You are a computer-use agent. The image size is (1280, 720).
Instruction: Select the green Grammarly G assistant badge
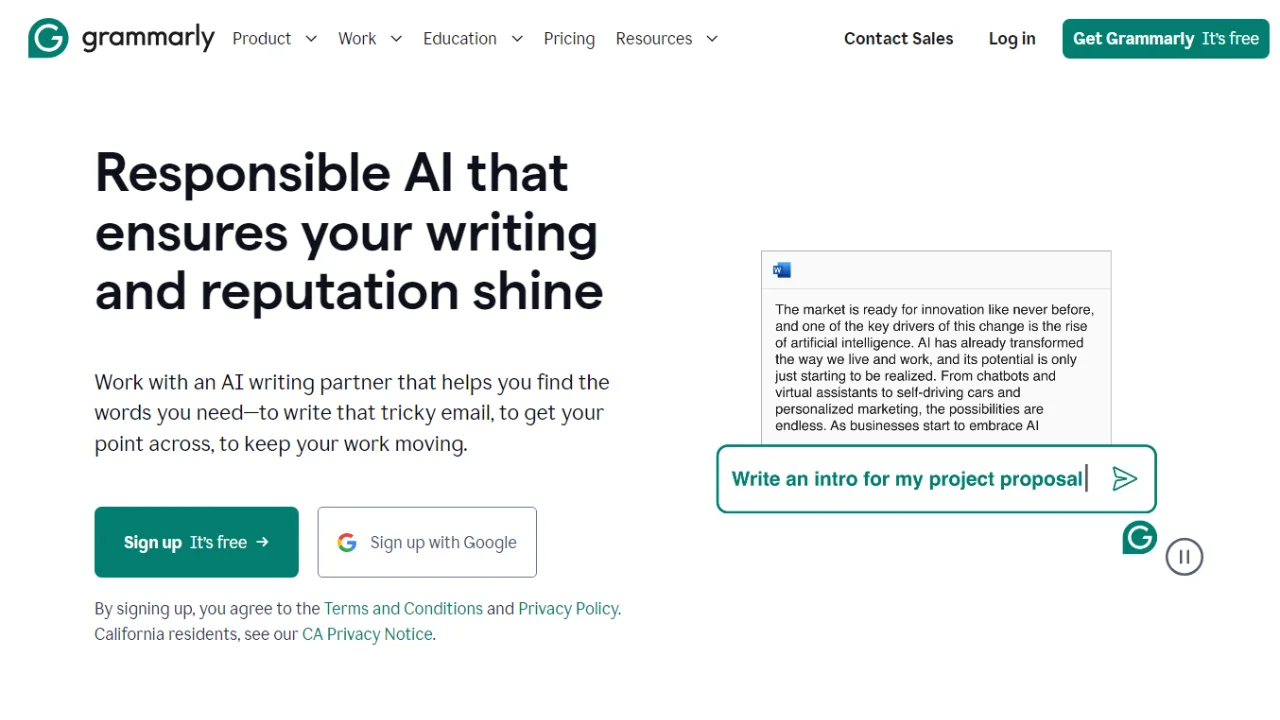coord(1139,538)
